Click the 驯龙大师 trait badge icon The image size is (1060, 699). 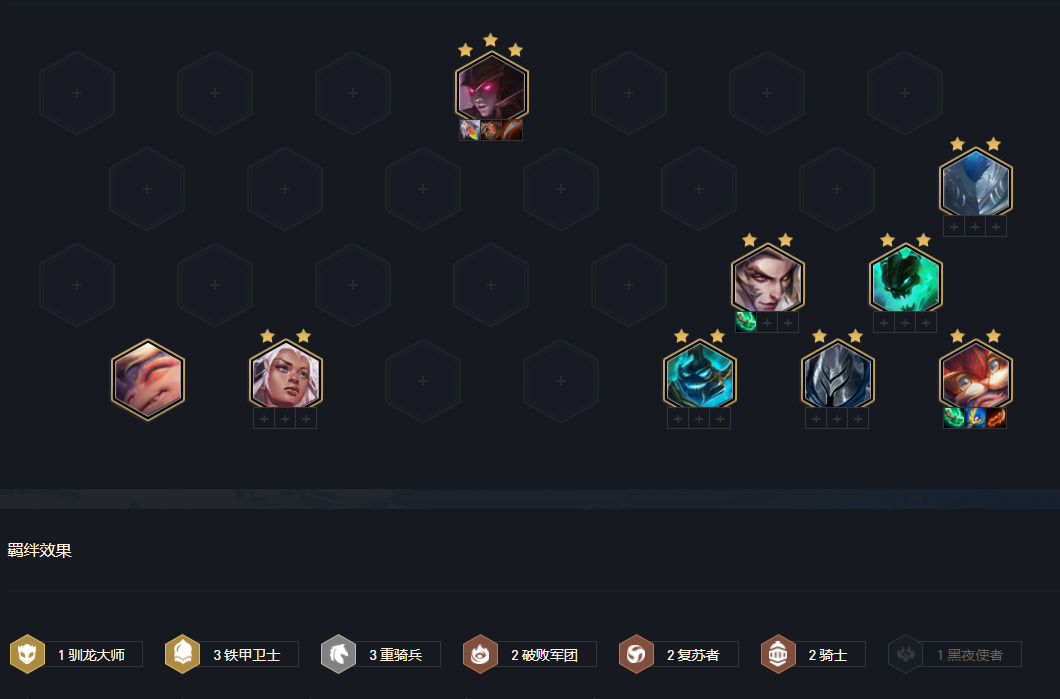[x=27, y=654]
